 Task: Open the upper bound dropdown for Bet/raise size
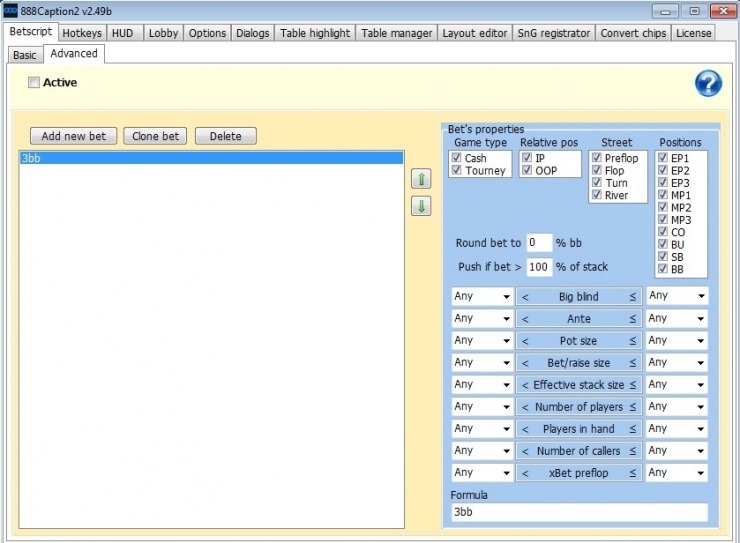pos(677,362)
